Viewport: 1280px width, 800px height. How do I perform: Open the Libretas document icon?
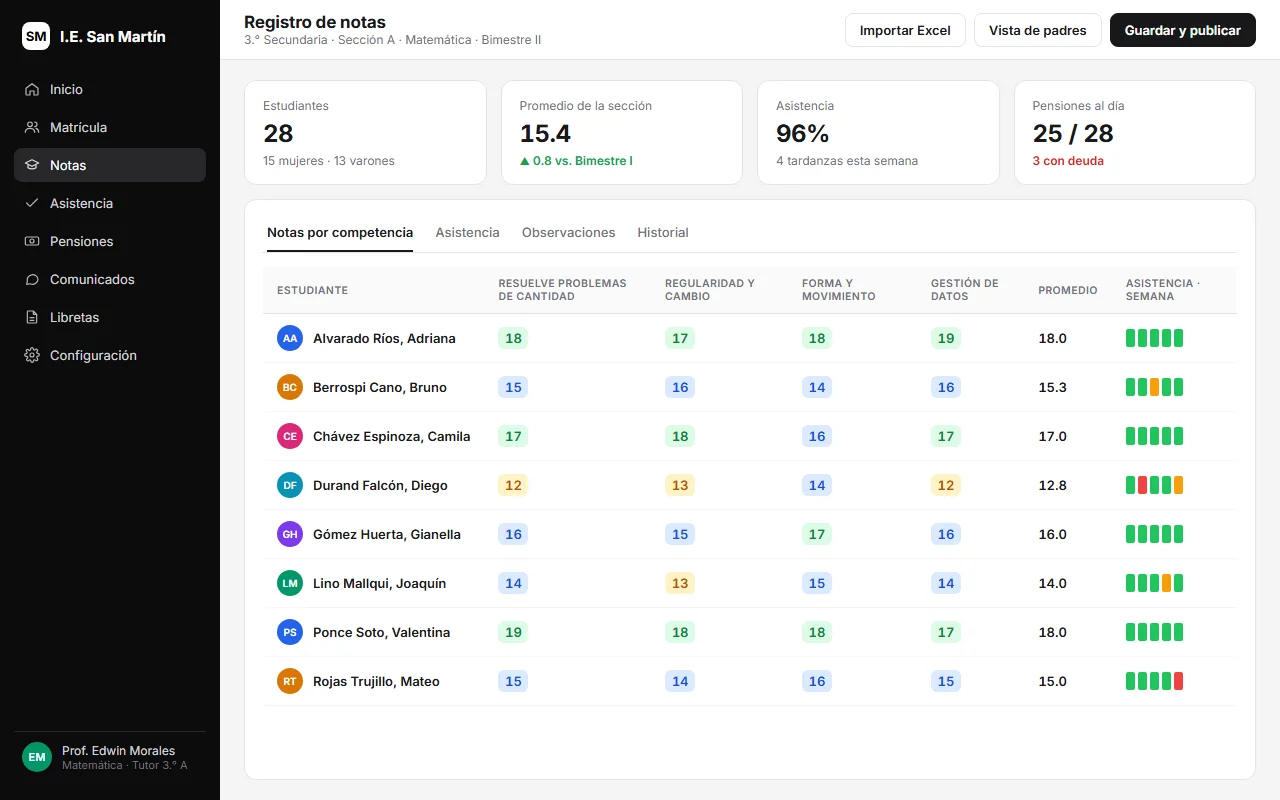coord(32,317)
